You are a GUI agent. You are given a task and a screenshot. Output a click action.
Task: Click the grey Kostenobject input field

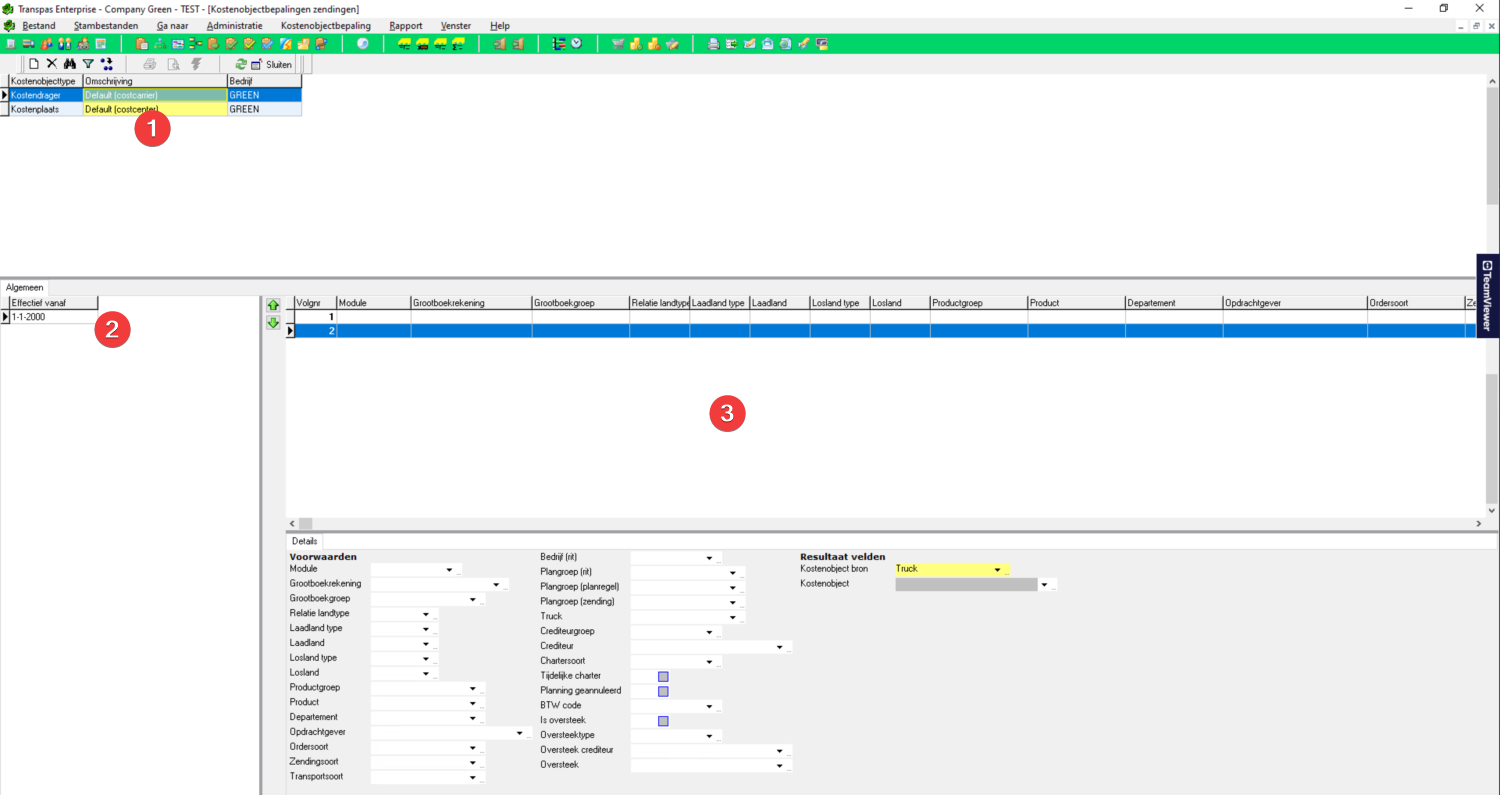[x=966, y=584]
